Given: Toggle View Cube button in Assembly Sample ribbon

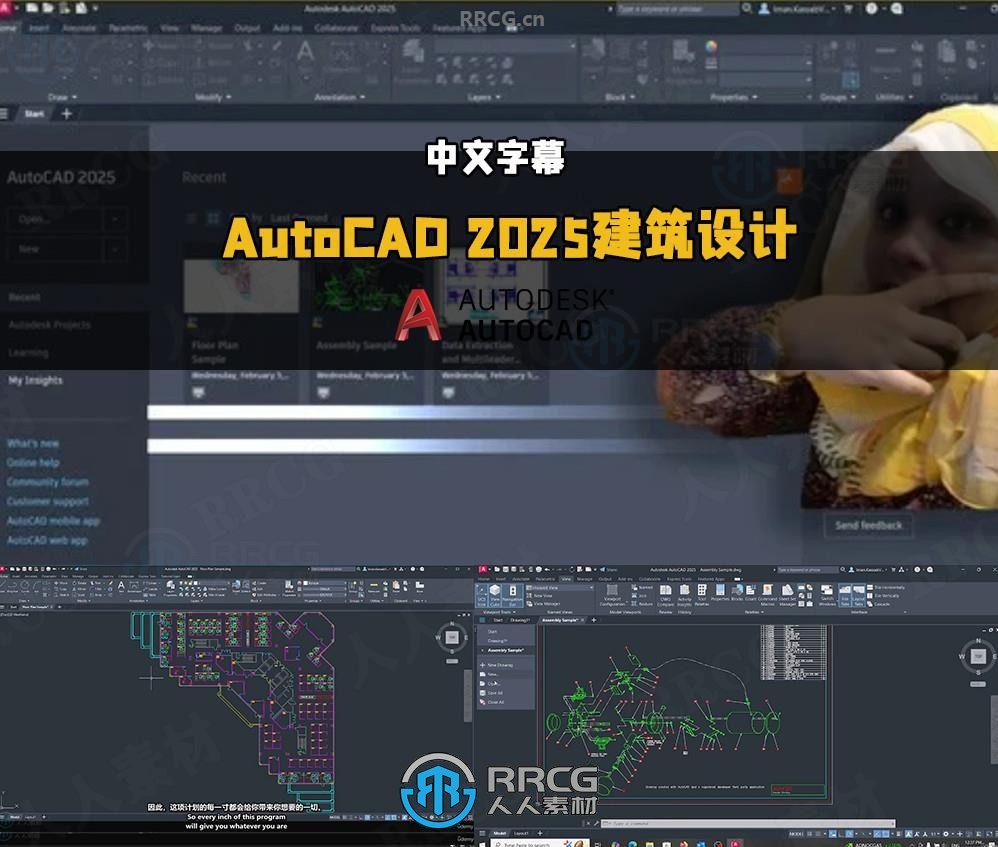Looking at the screenshot, I should click(495, 596).
